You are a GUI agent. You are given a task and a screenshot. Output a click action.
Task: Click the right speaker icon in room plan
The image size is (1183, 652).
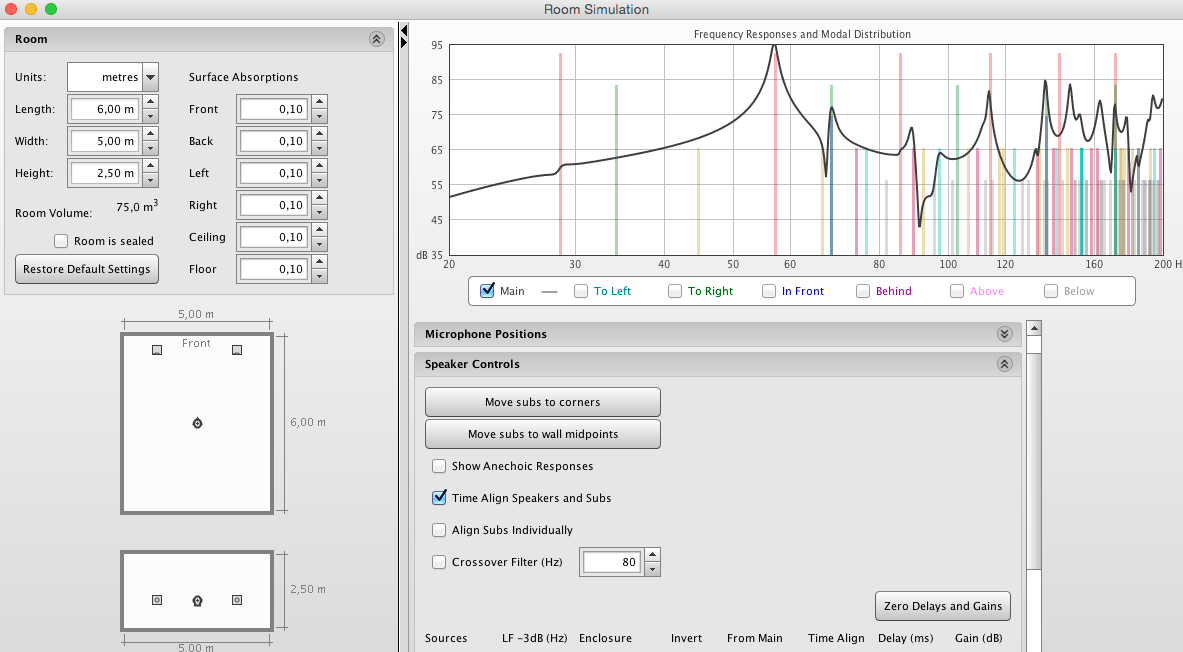click(x=237, y=350)
